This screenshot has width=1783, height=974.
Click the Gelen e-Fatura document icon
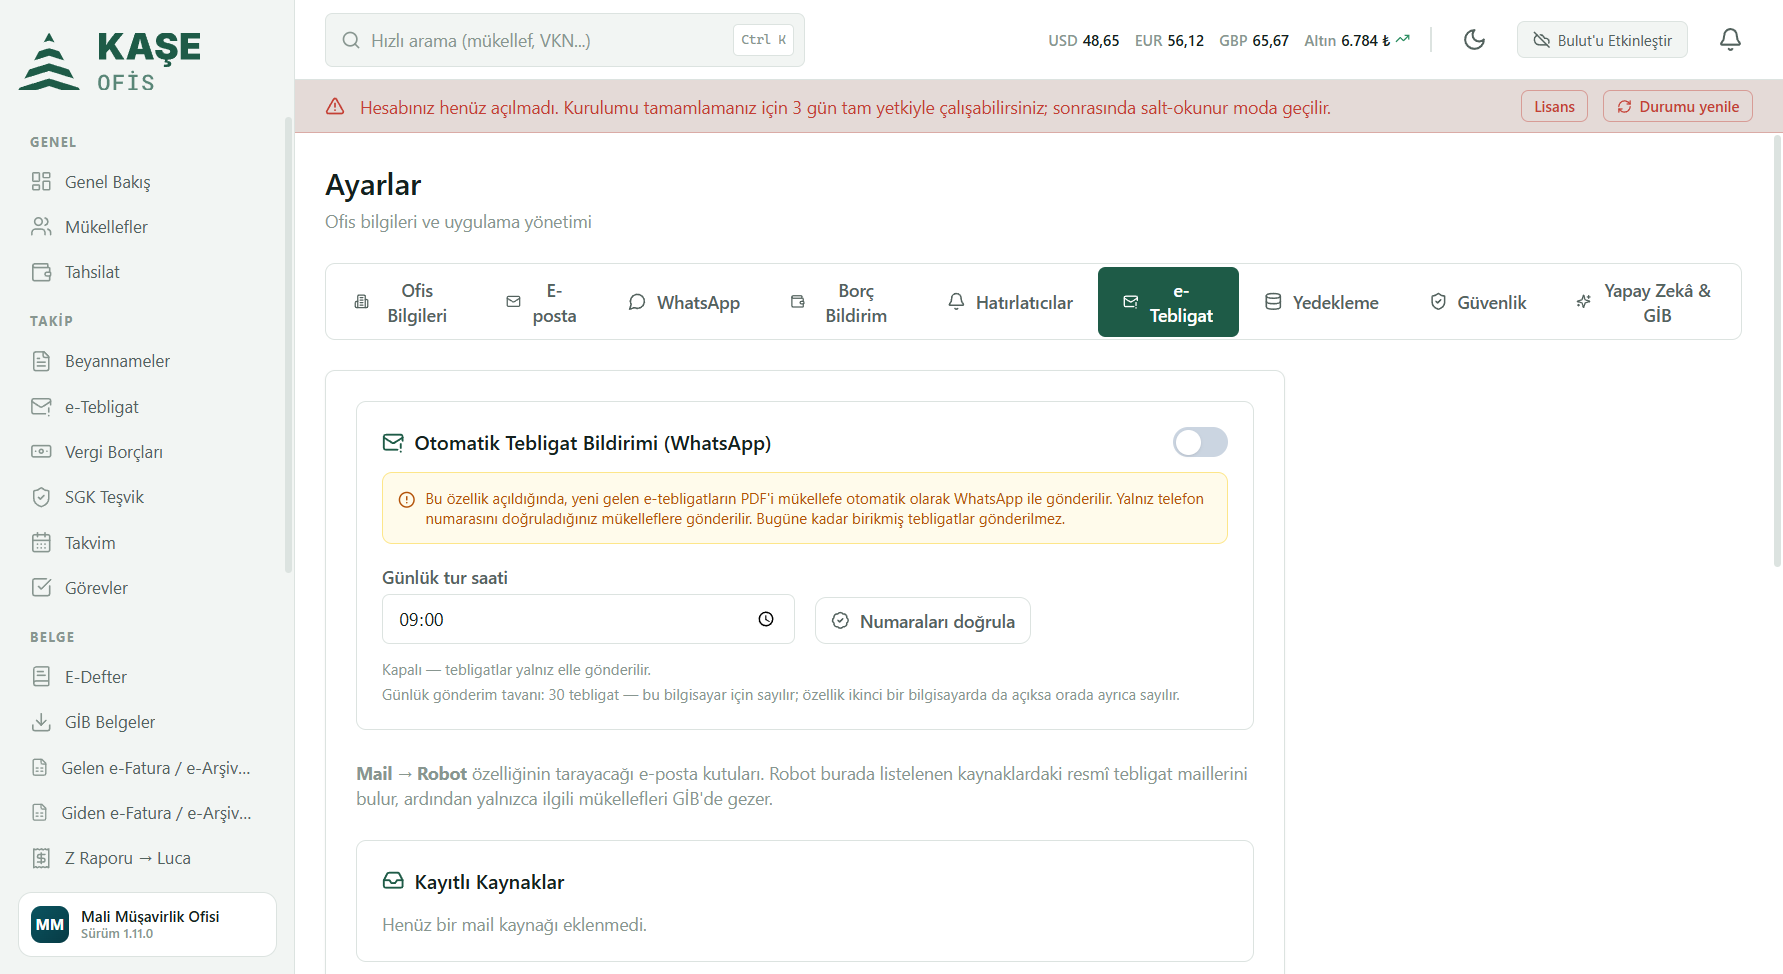[x=40, y=768]
